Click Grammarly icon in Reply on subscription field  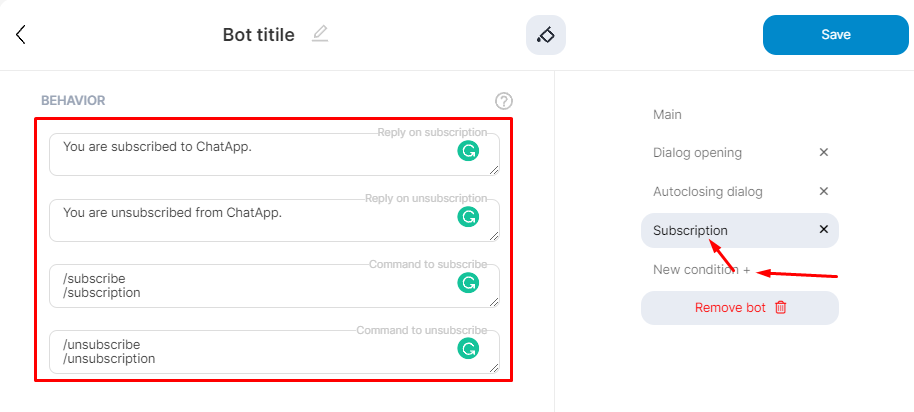click(468, 151)
